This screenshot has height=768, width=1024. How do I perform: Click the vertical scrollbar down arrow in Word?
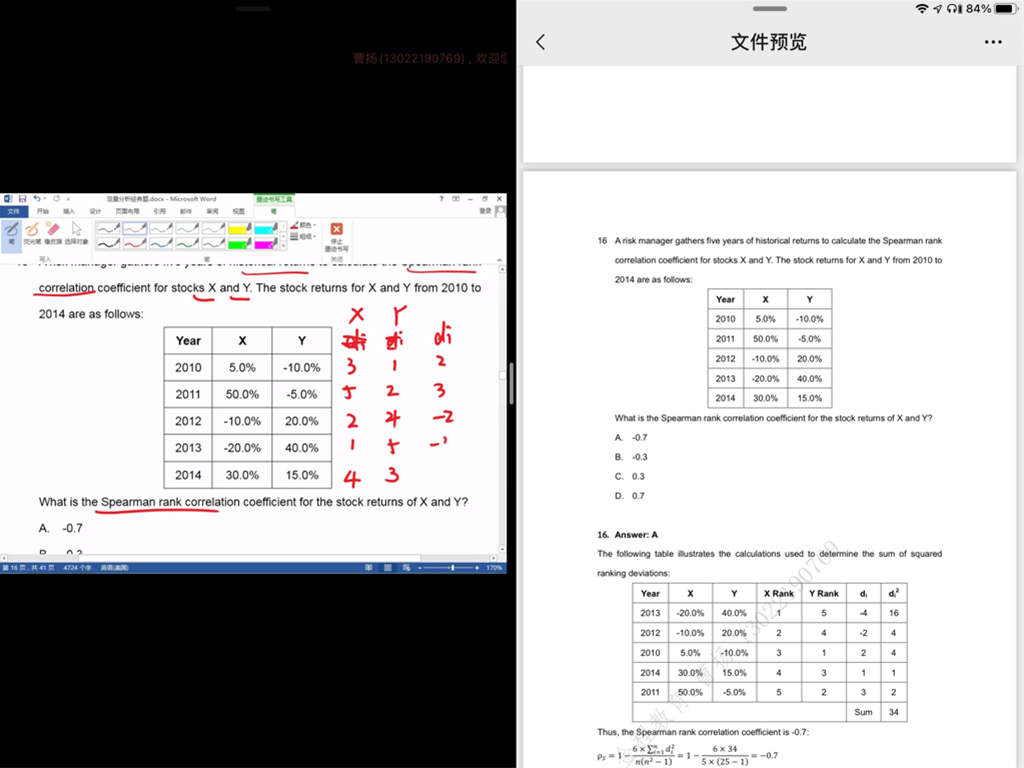[x=502, y=550]
